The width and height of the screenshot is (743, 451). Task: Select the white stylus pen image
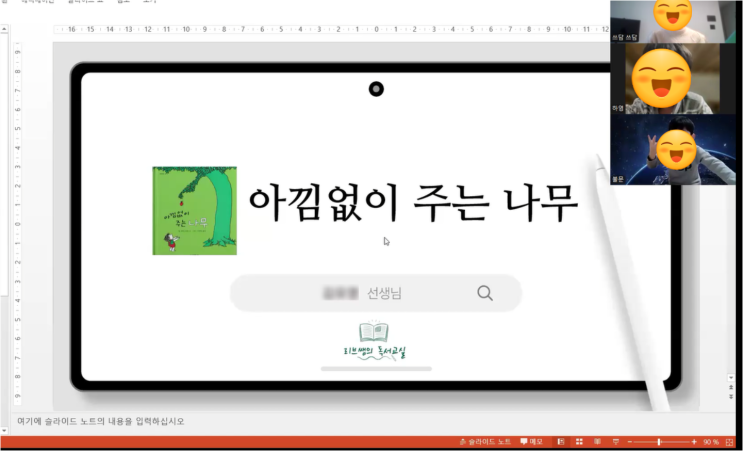[x=633, y=282]
